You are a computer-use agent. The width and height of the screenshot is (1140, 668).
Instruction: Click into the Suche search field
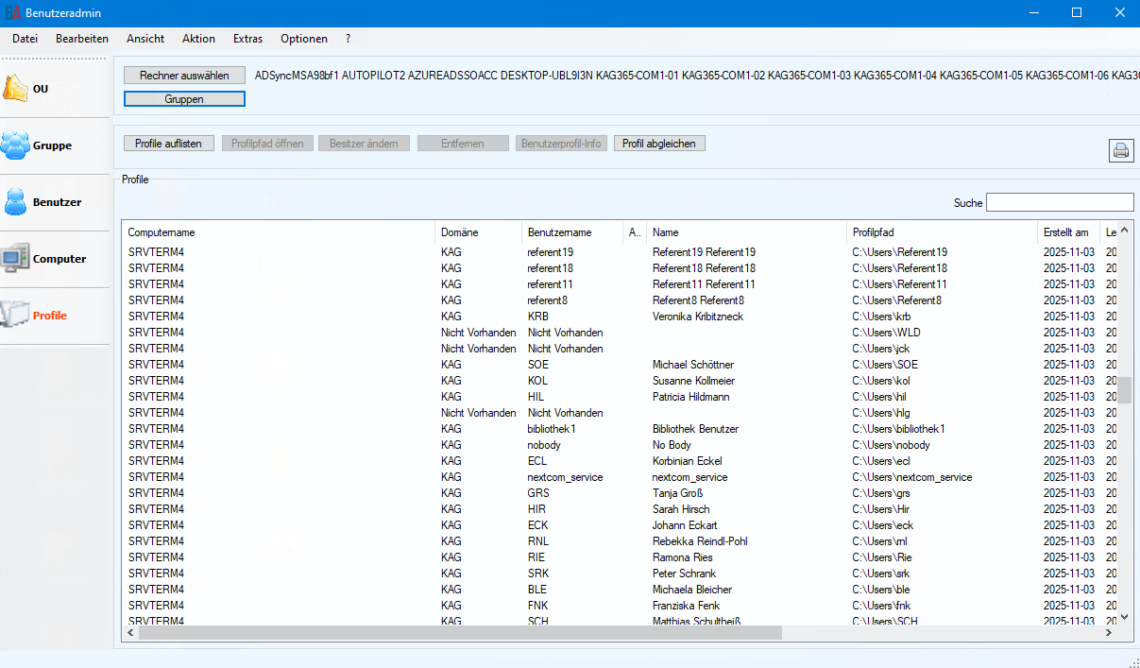pos(1059,203)
